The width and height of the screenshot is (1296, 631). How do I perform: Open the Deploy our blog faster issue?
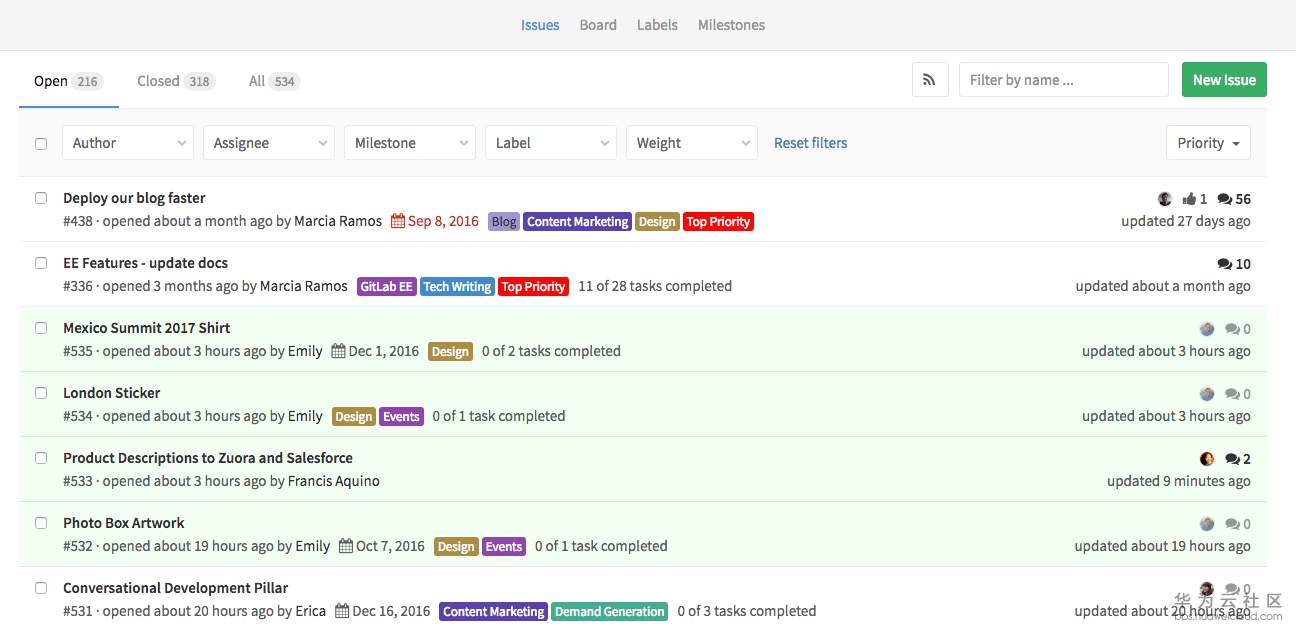point(134,198)
